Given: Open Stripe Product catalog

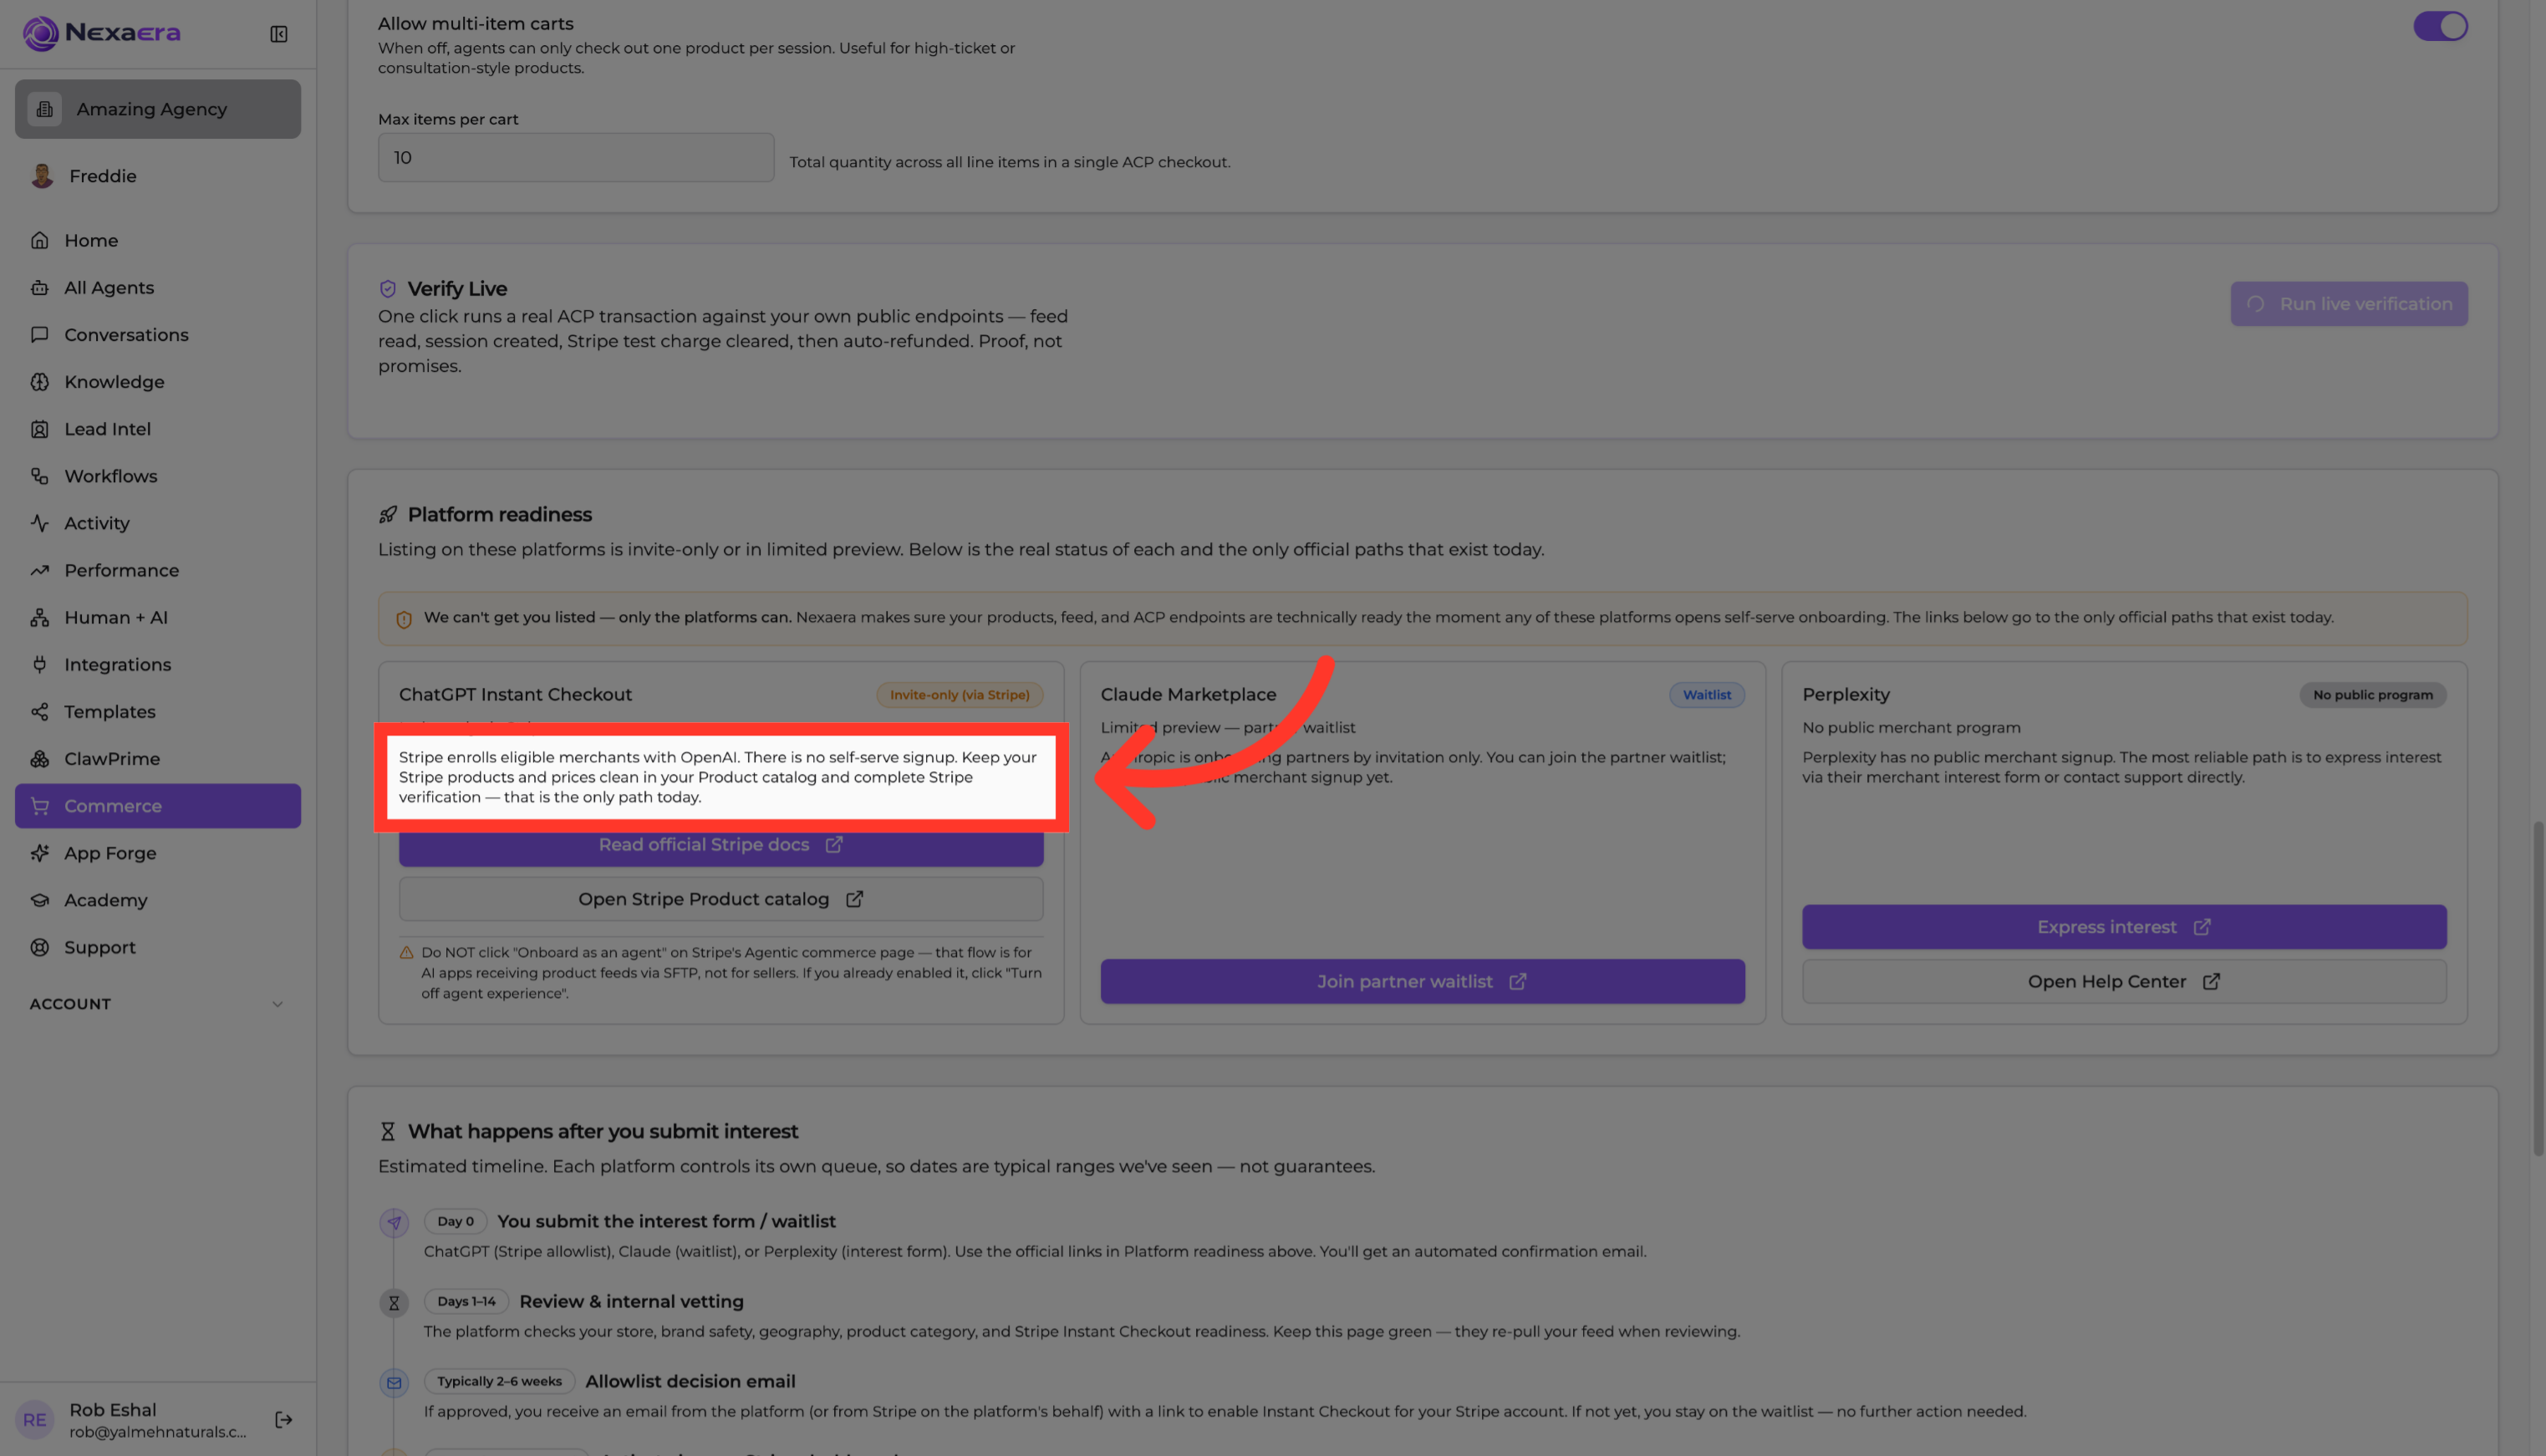Looking at the screenshot, I should 721,899.
